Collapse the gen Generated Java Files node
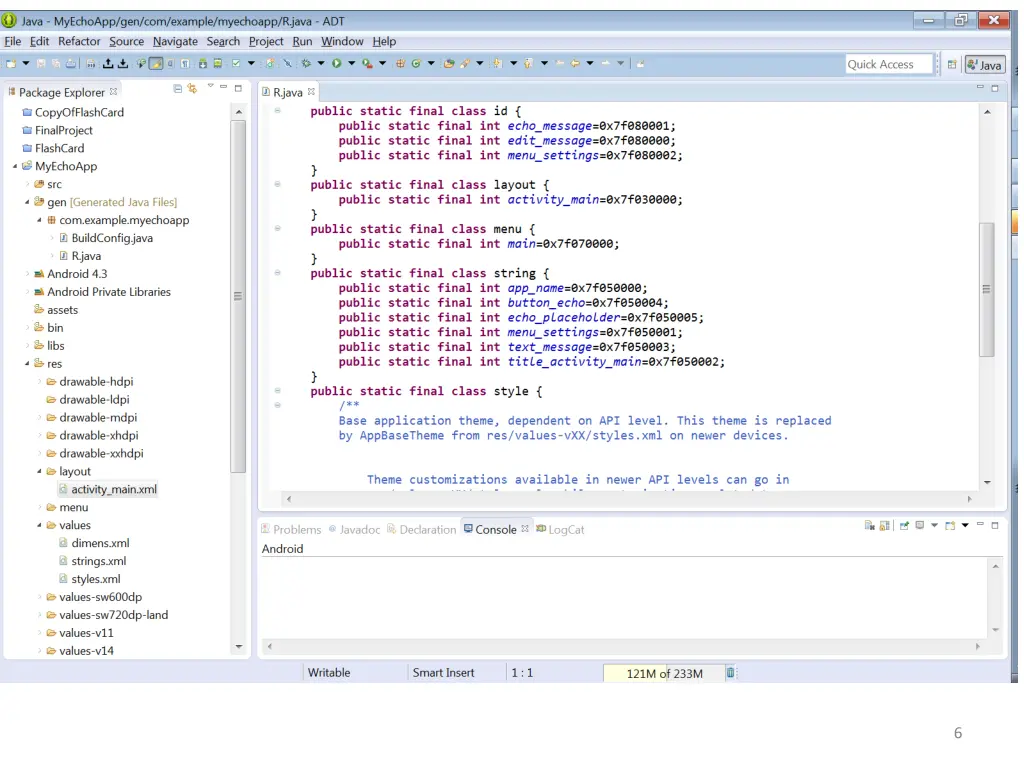The image size is (1024, 768). (x=27, y=202)
